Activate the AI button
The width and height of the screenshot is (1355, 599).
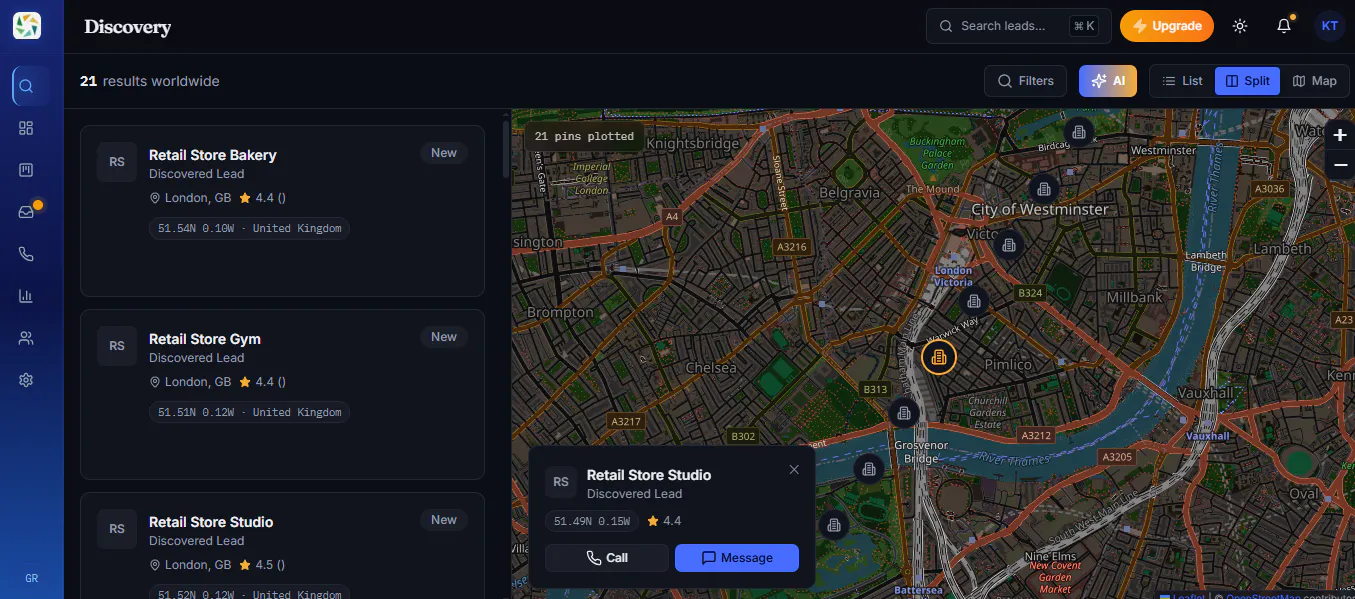pyautogui.click(x=1108, y=81)
